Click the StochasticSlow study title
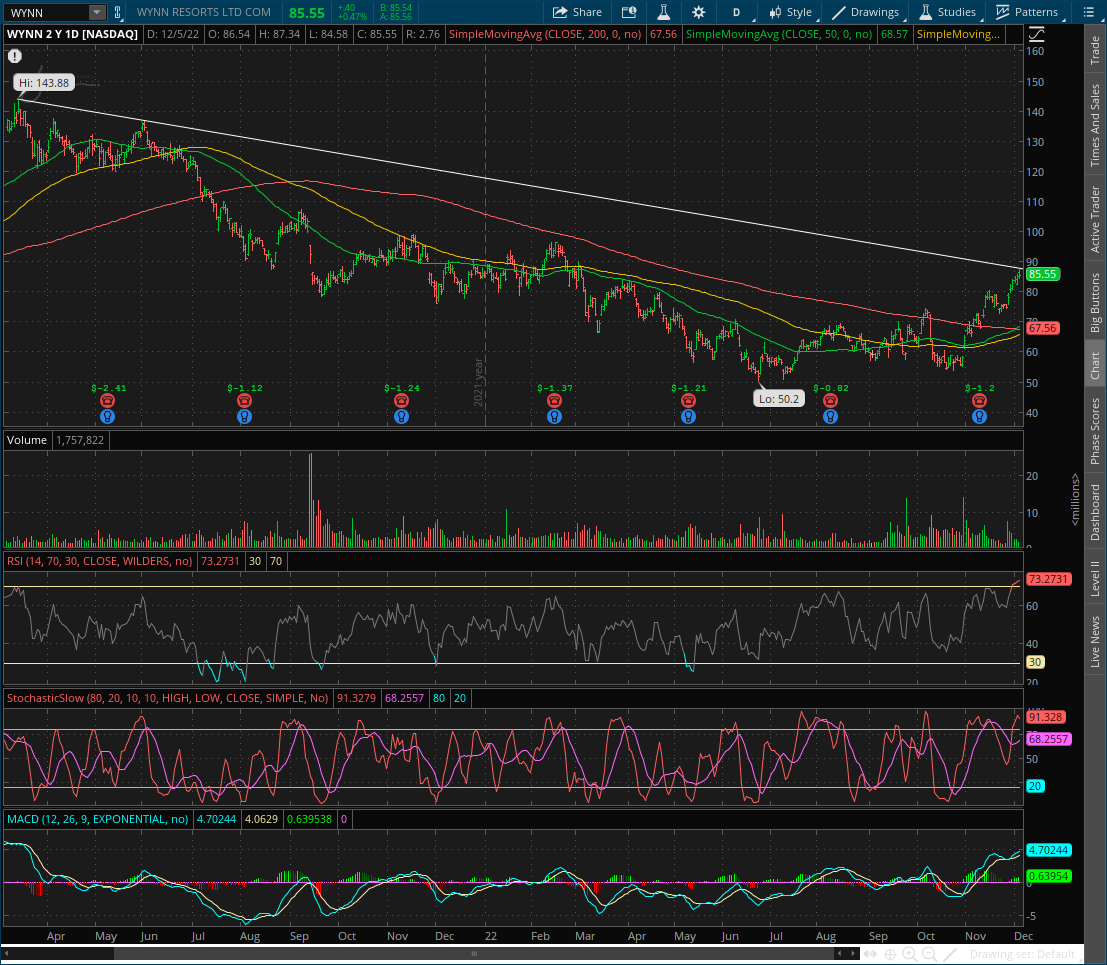This screenshot has height=965, width=1107. [167, 698]
